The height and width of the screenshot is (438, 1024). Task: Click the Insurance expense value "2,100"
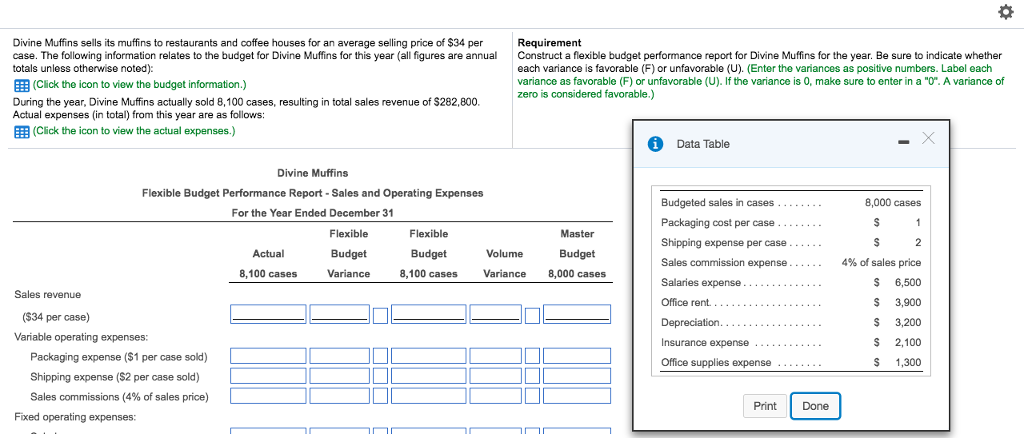tap(908, 343)
